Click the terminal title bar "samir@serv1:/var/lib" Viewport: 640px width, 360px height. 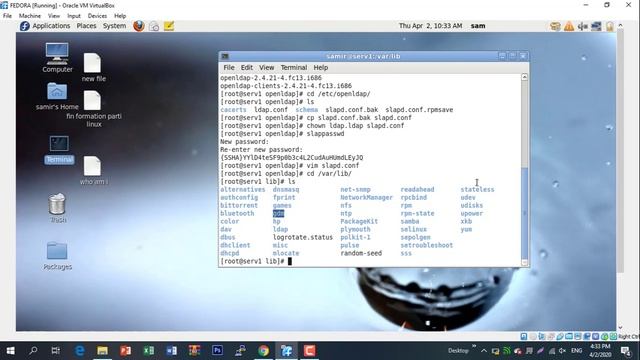(363, 56)
